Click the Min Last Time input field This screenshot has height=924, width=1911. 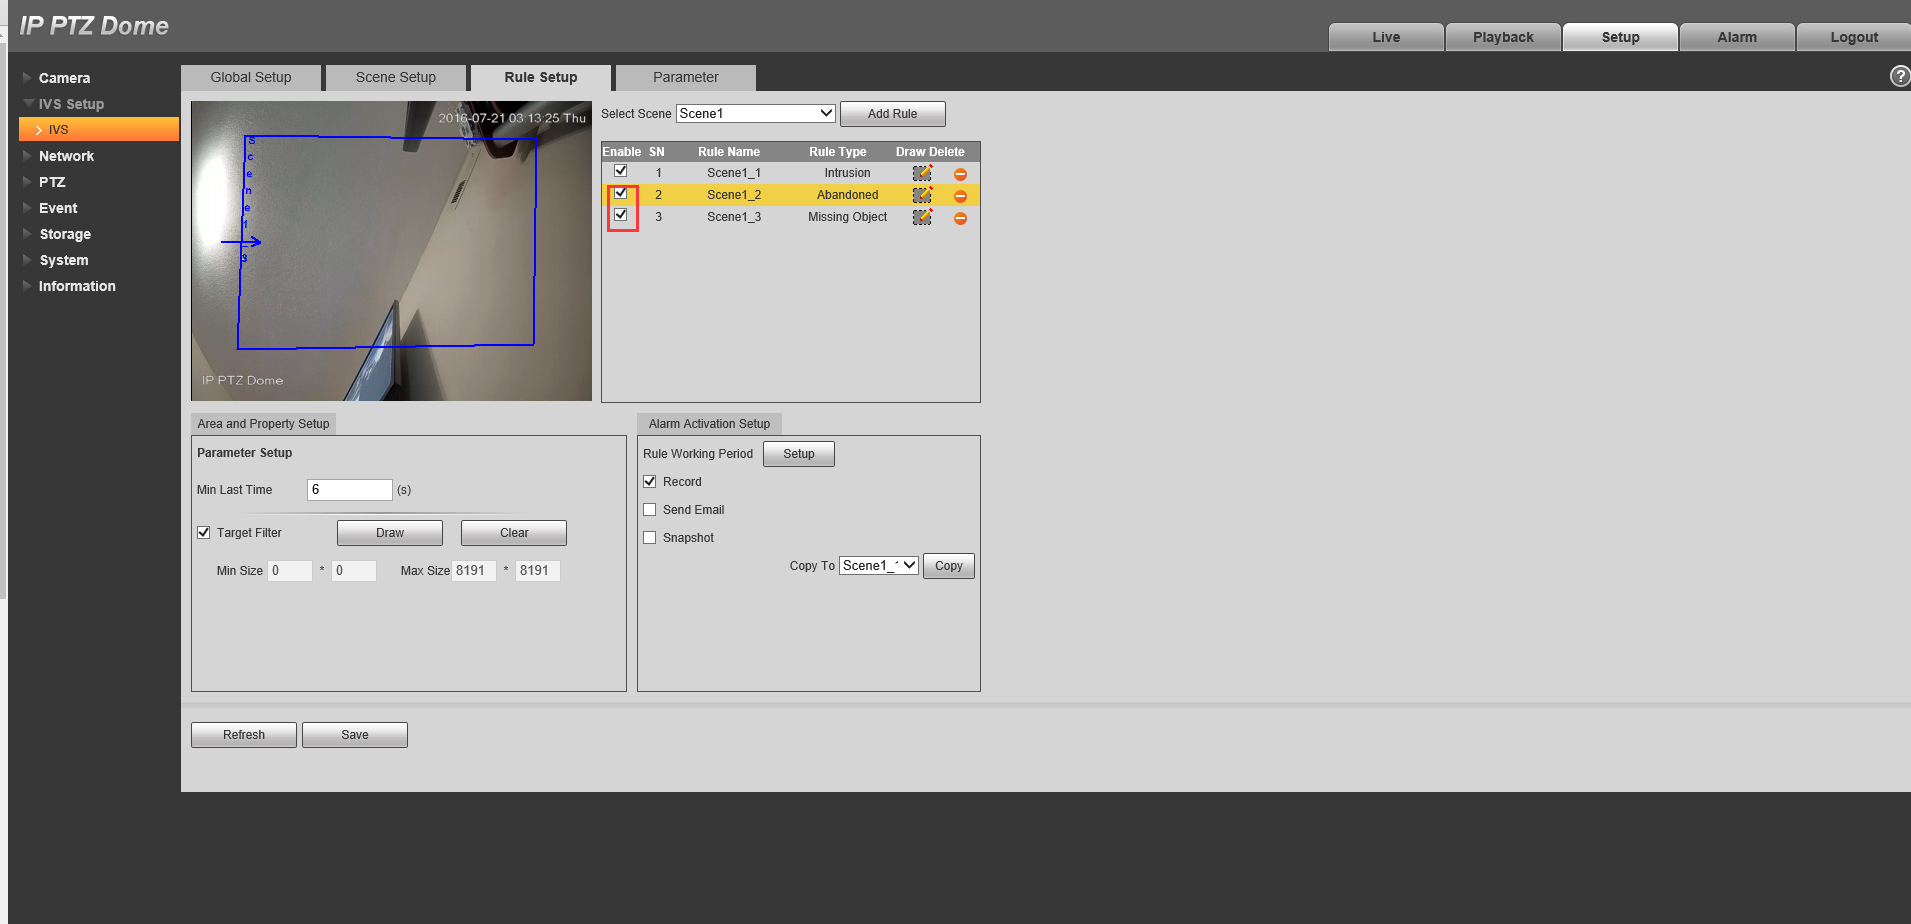pos(350,490)
